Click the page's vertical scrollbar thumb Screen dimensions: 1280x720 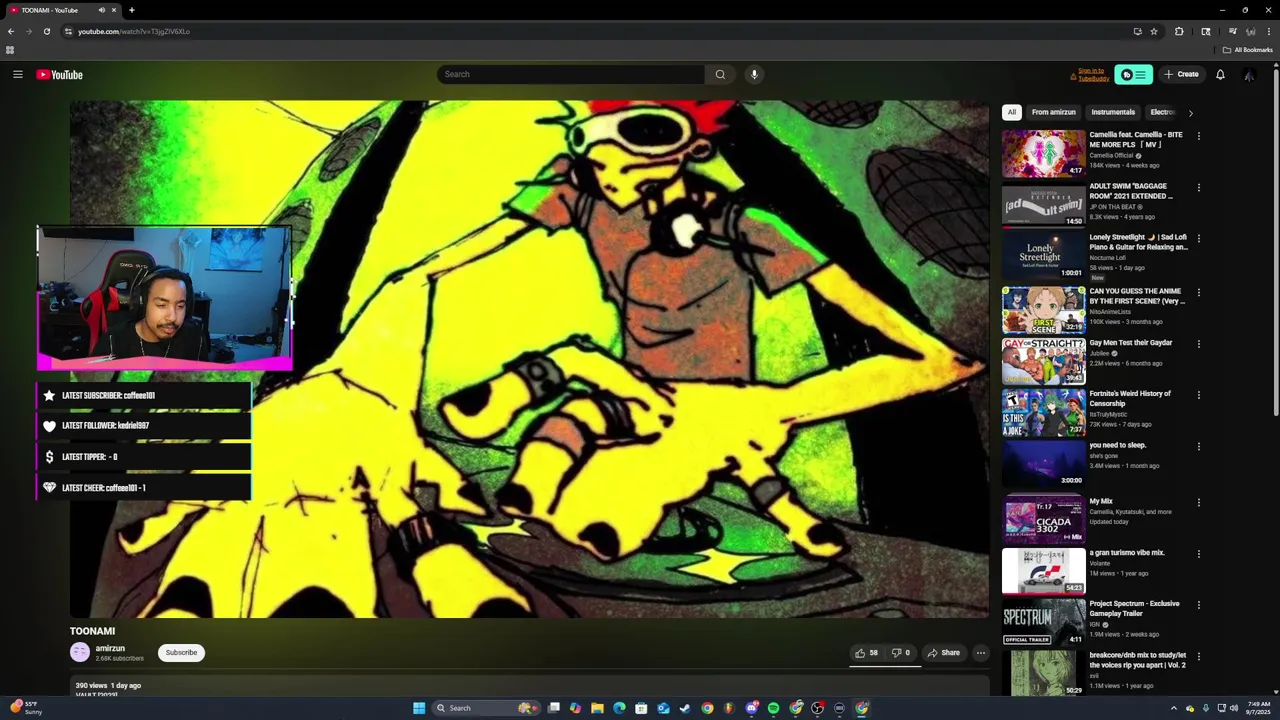[x=1275, y=242]
